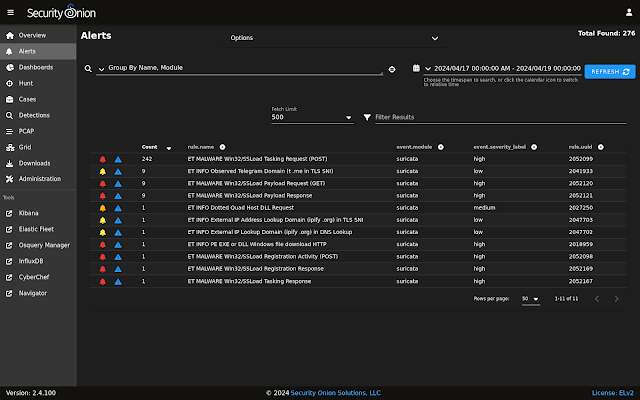Image resolution: width=640 pixels, height=400 pixels.
Task: Open the Security Onion Solutions, LLC link
Action: click(336, 393)
